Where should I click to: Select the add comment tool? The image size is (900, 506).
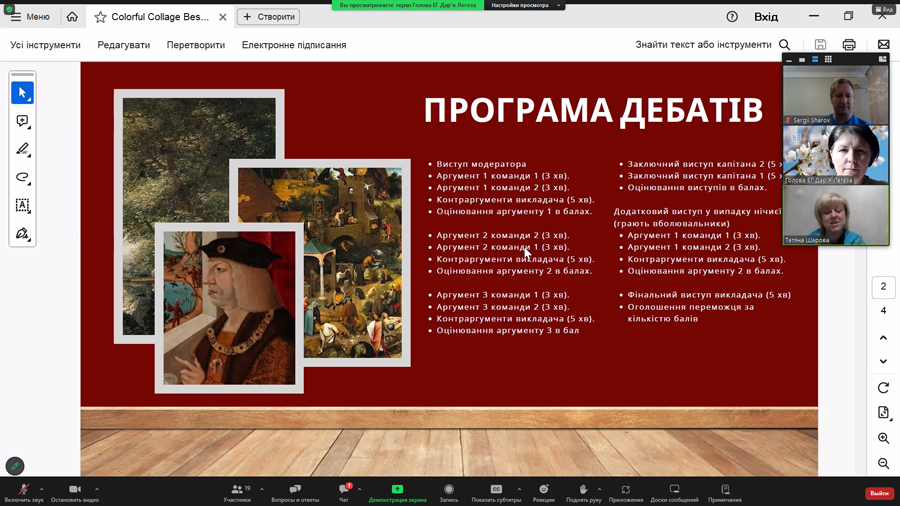click(x=22, y=121)
